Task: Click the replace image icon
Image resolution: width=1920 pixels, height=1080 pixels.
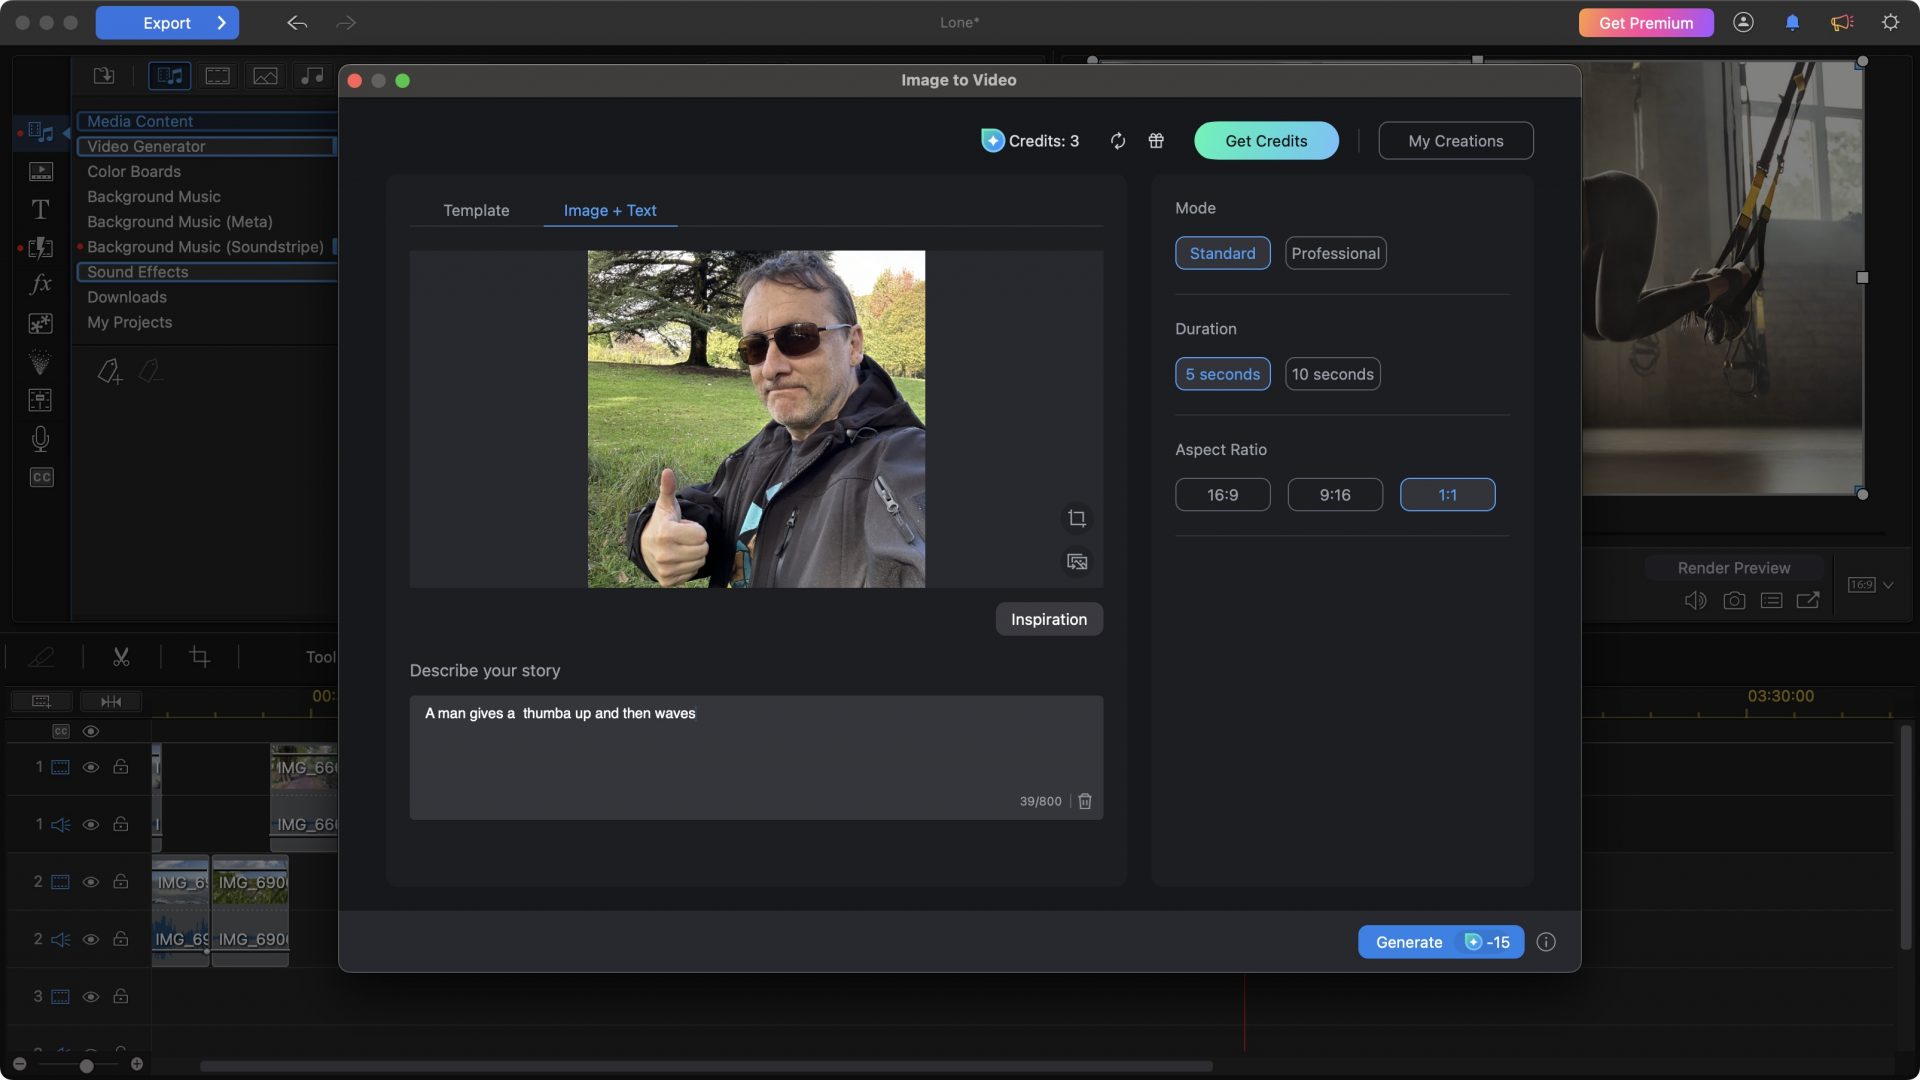Action: tap(1077, 562)
